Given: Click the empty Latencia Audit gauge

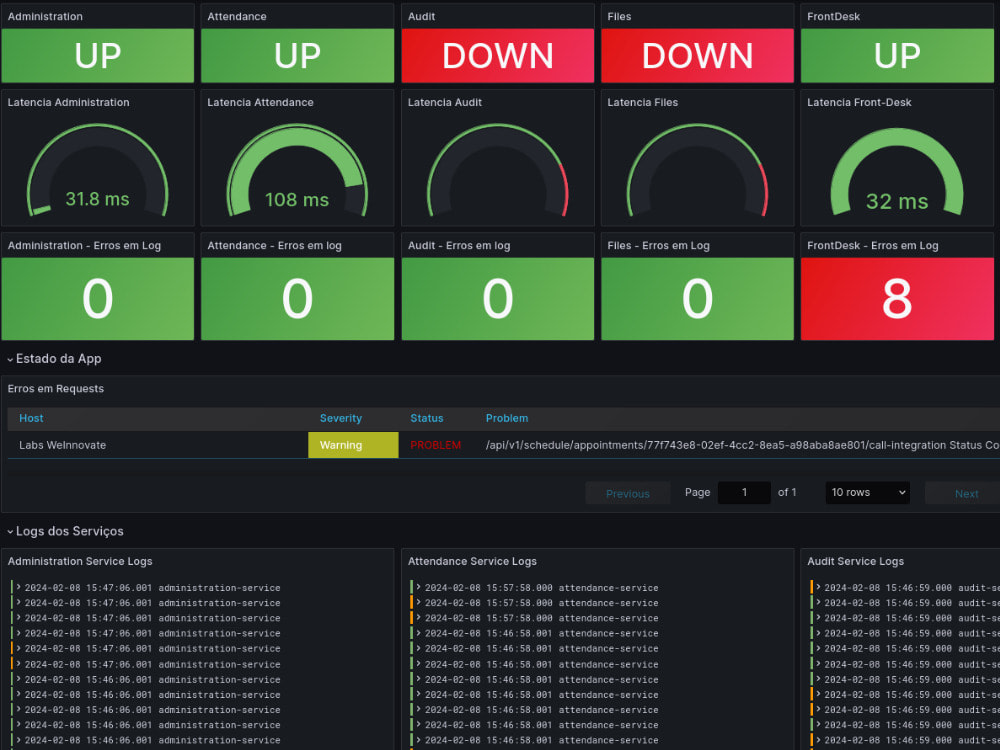Looking at the screenshot, I should click(497, 170).
